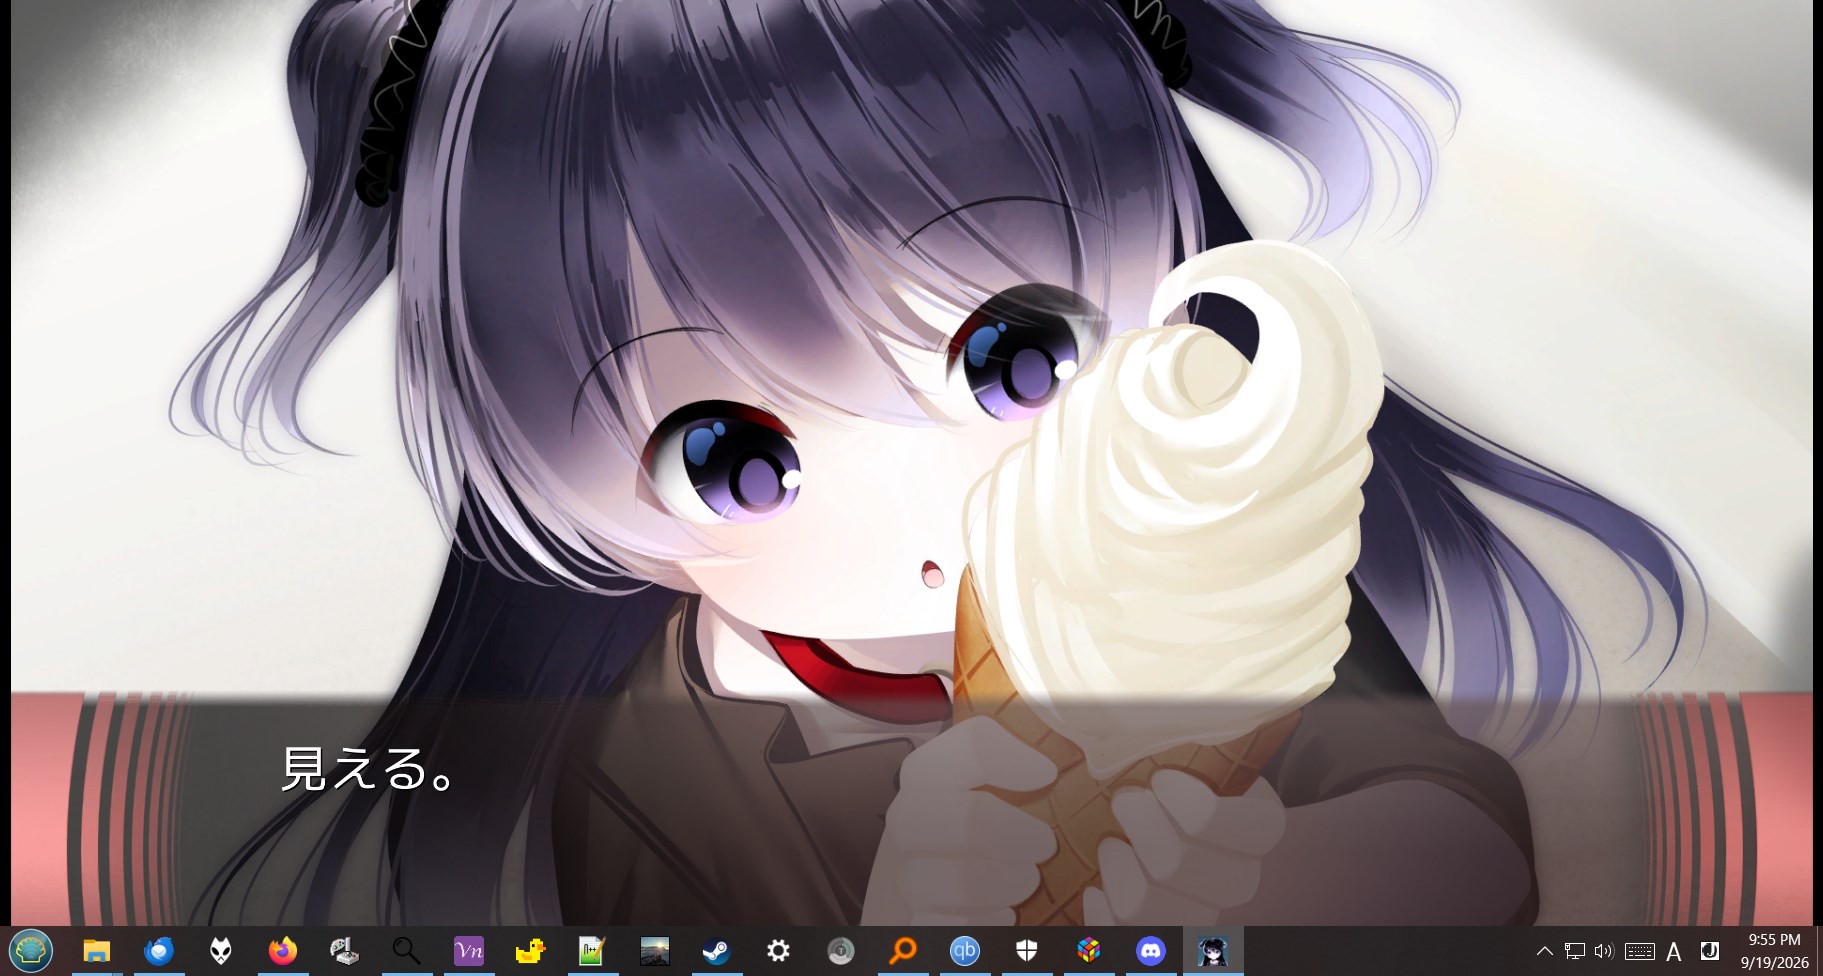The image size is (1823, 976).
Task: Open File Explorer from the taskbar
Action: [x=96, y=950]
